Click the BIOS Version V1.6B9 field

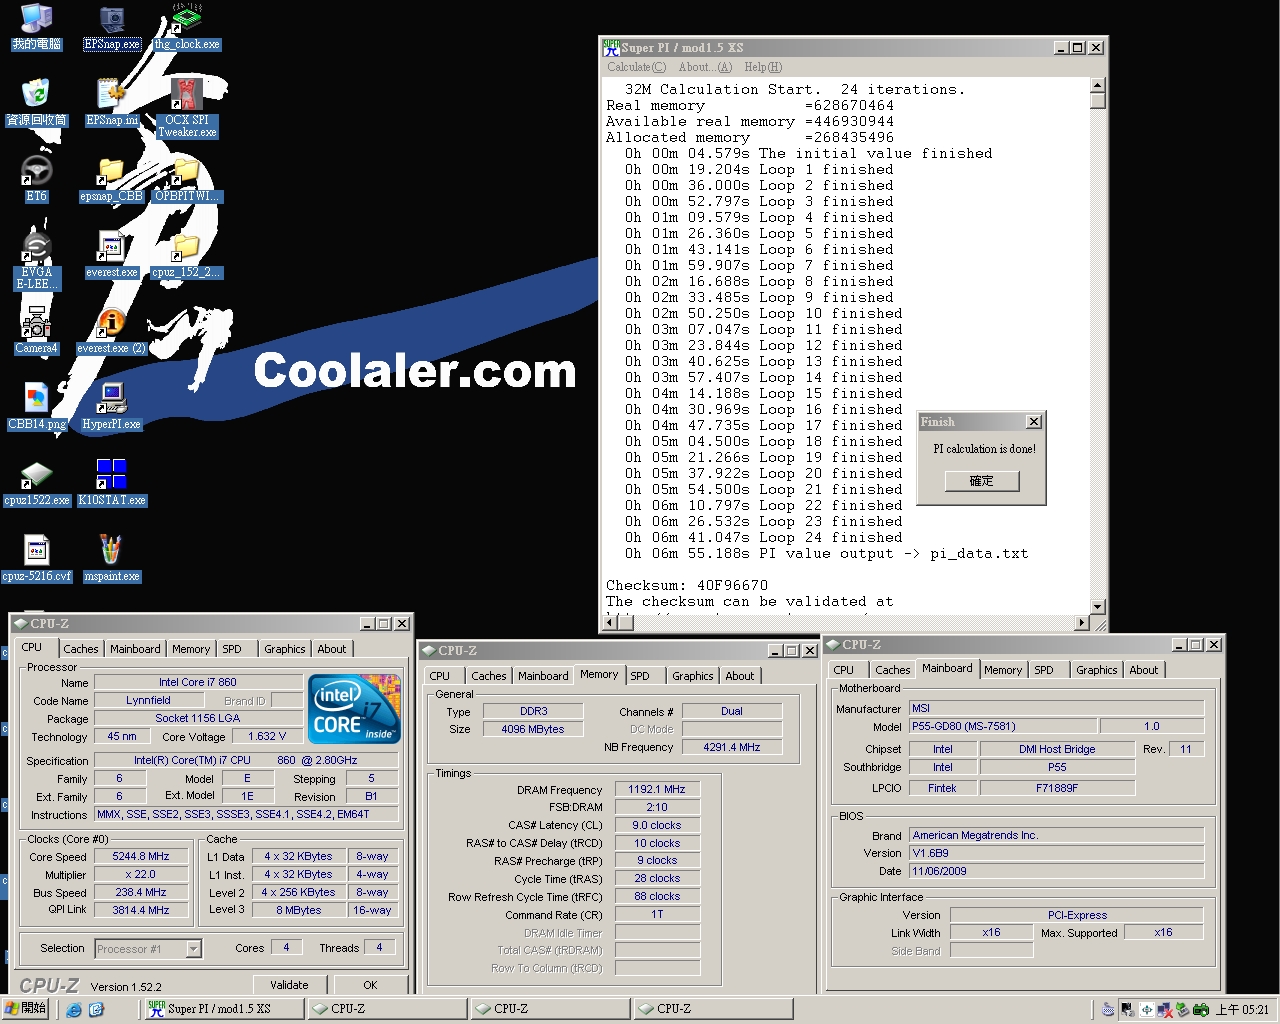[1057, 853]
